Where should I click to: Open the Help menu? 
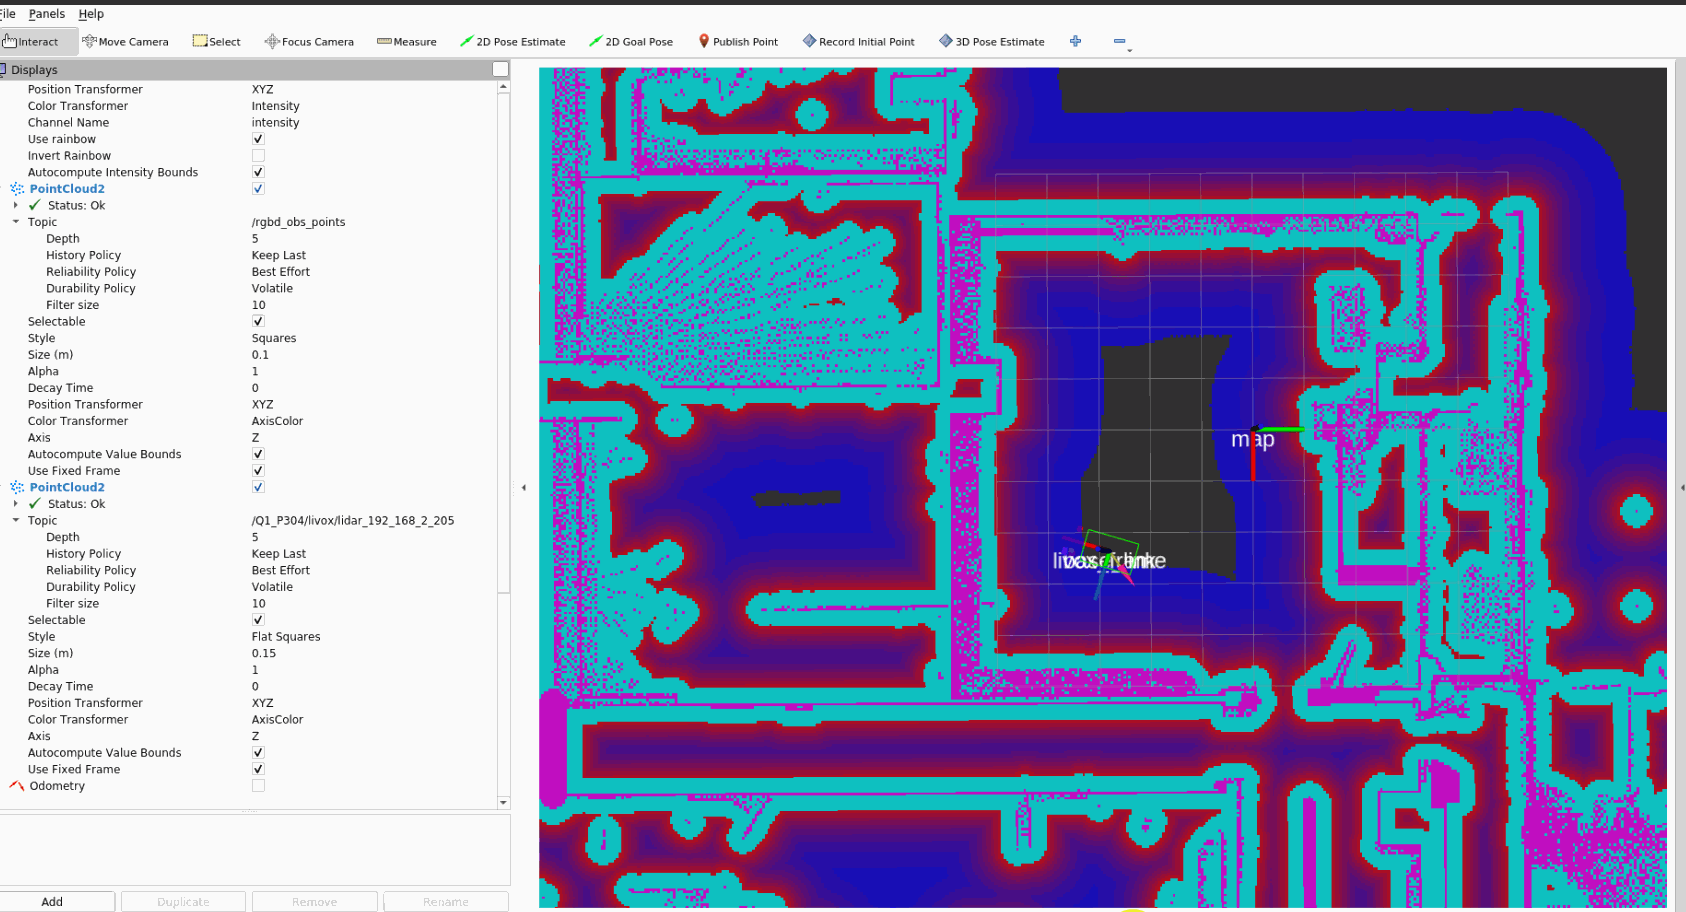91,14
